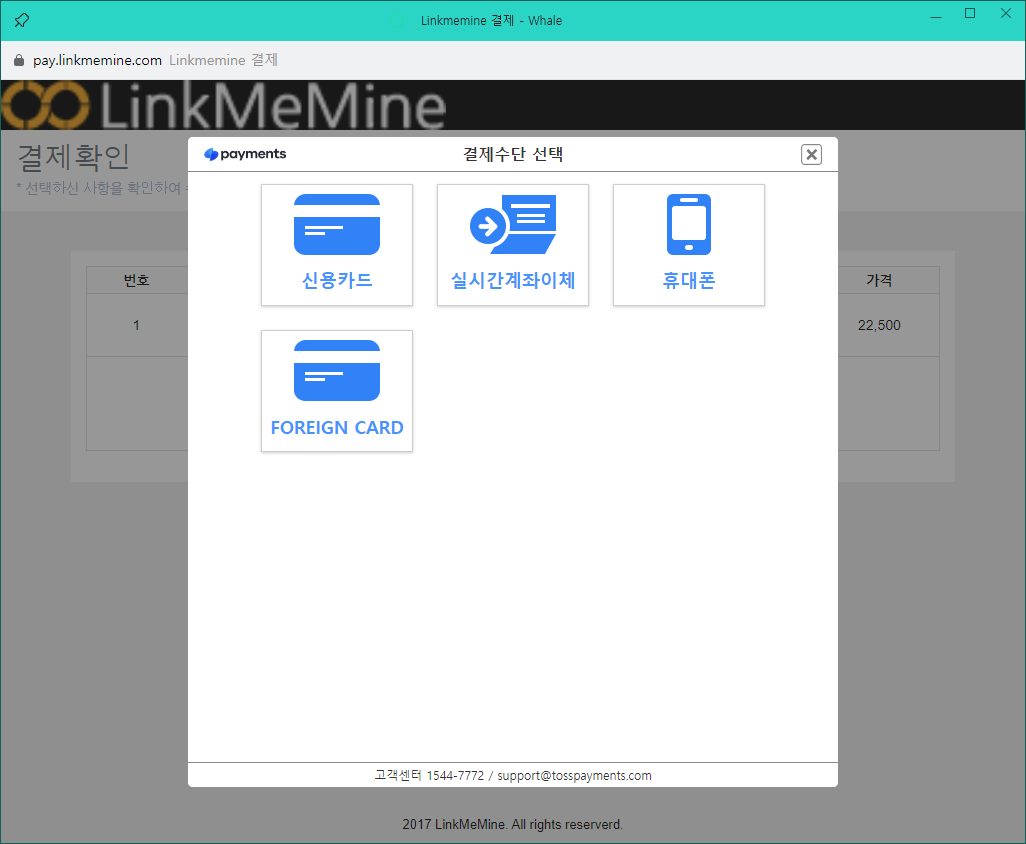This screenshot has width=1026, height=844.
Task: Click the 22,500 price cell
Action: click(879, 325)
